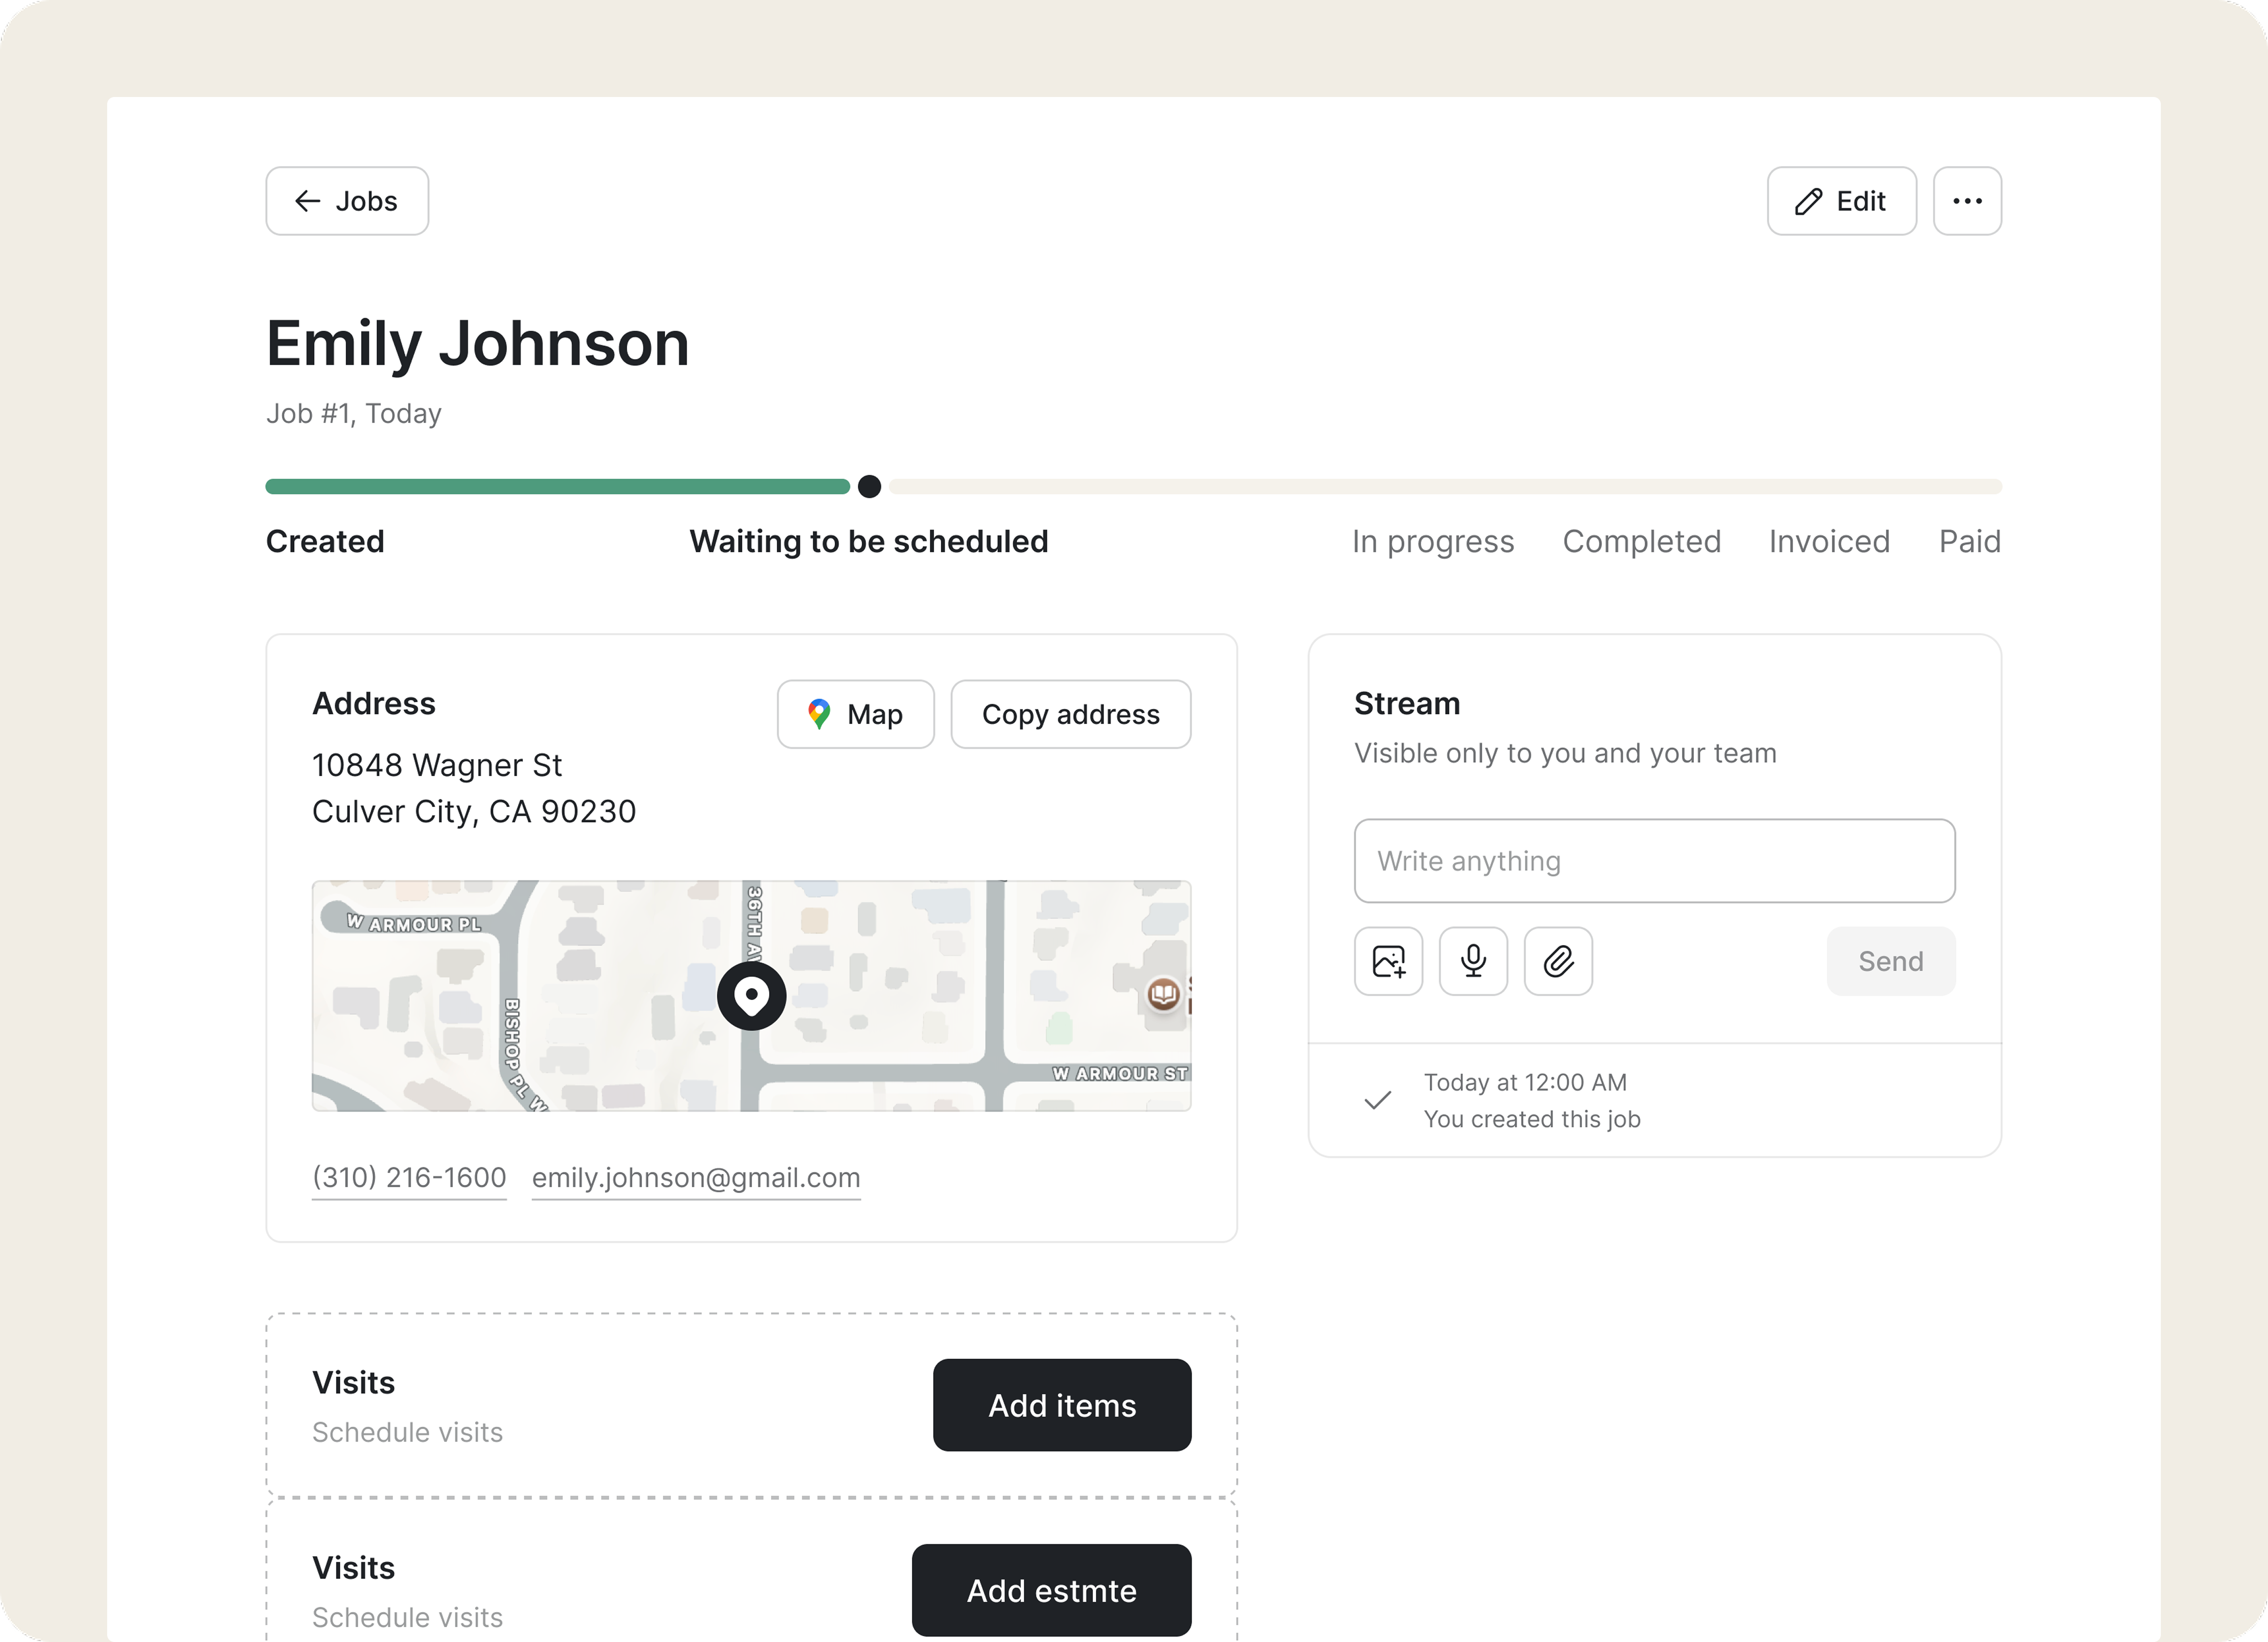The image size is (2268, 1642).
Task: Copy address to clipboard
Action: (1070, 714)
